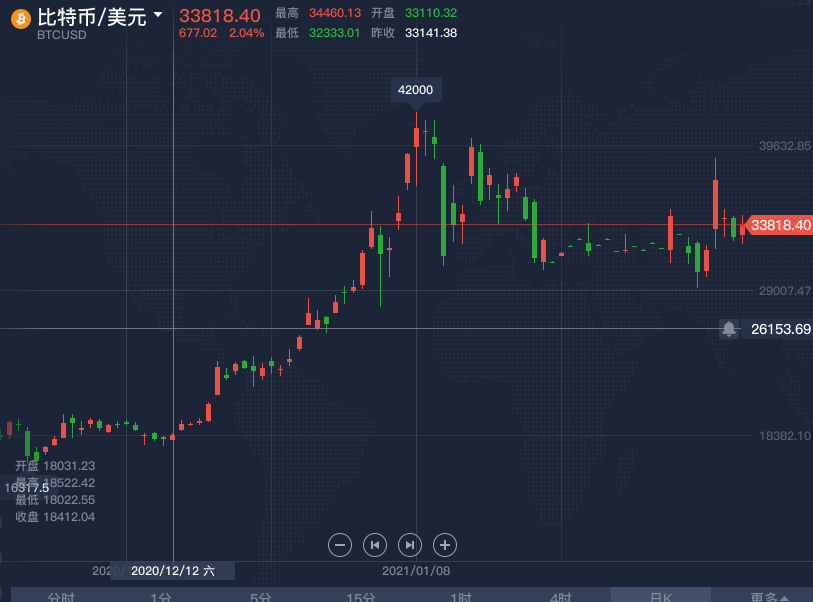Open the 比特币/美元 symbol dropdown arrow
This screenshot has height=602, width=813.
tap(158, 15)
